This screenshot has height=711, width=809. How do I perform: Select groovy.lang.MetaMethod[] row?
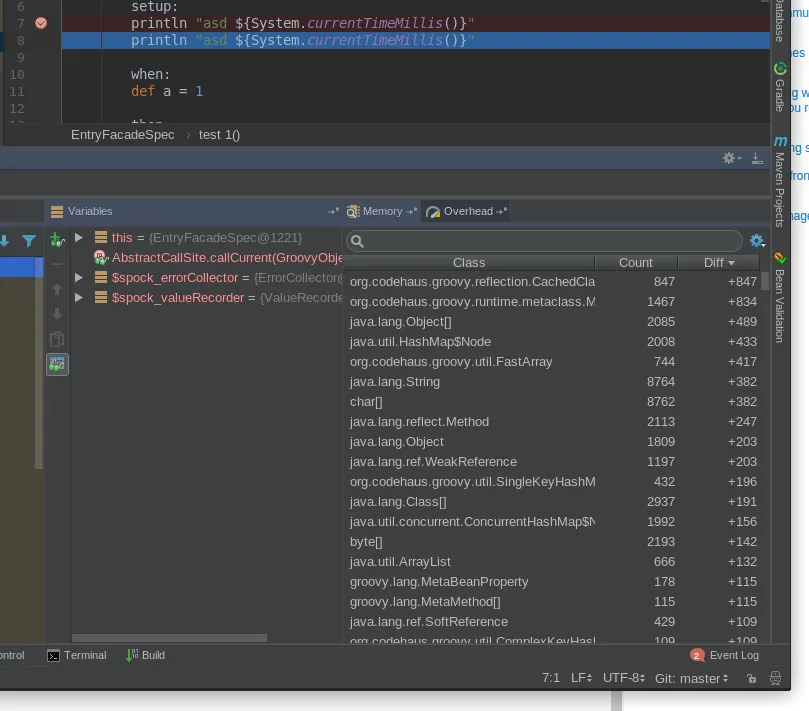pyautogui.click(x=553, y=602)
